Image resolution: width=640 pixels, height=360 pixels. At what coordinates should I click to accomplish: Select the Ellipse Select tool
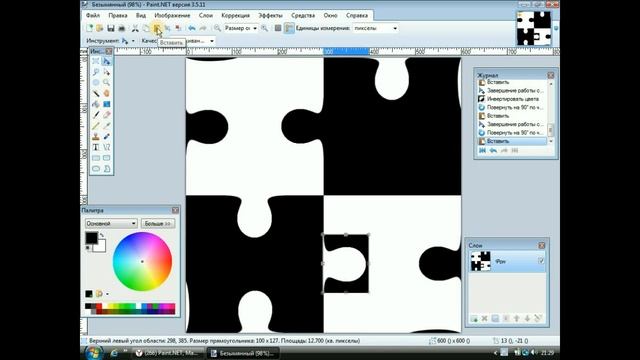point(96,82)
